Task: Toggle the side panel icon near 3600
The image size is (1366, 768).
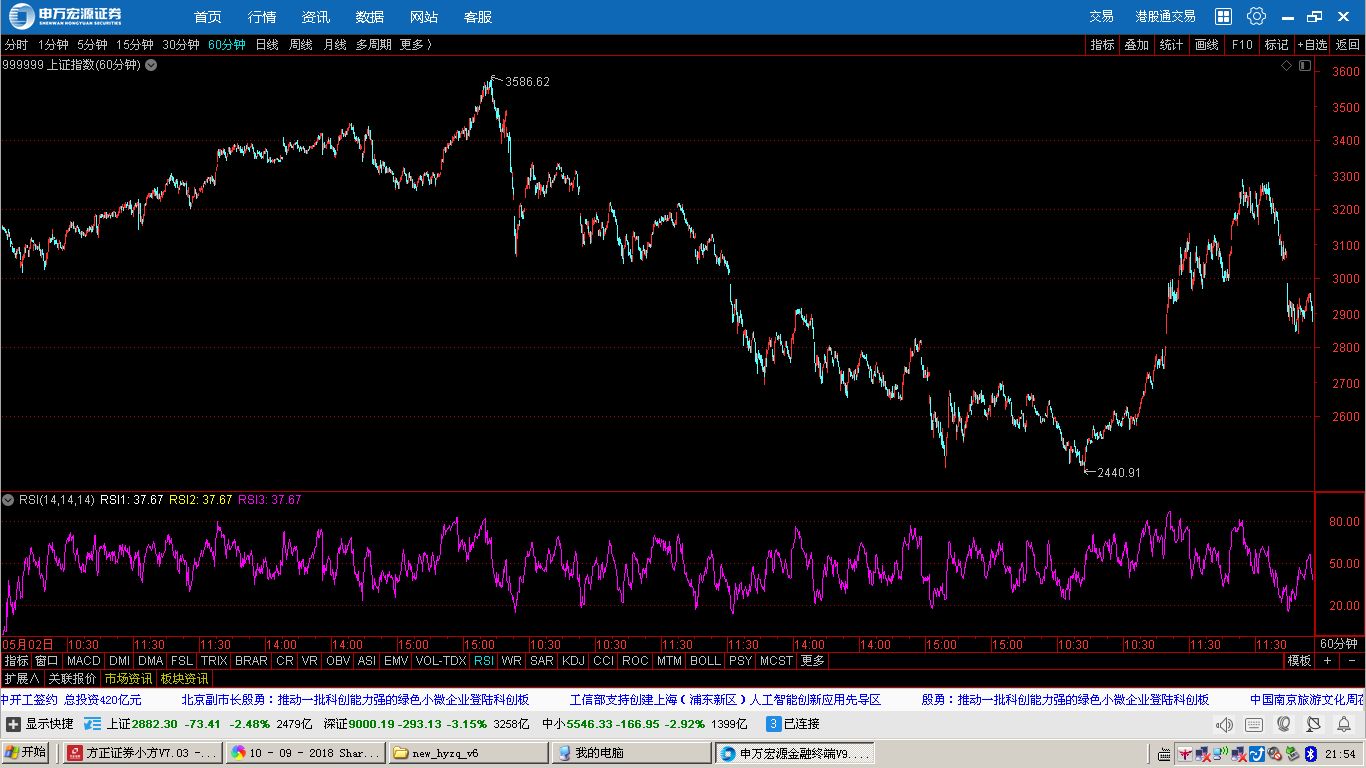Action: [x=1304, y=65]
